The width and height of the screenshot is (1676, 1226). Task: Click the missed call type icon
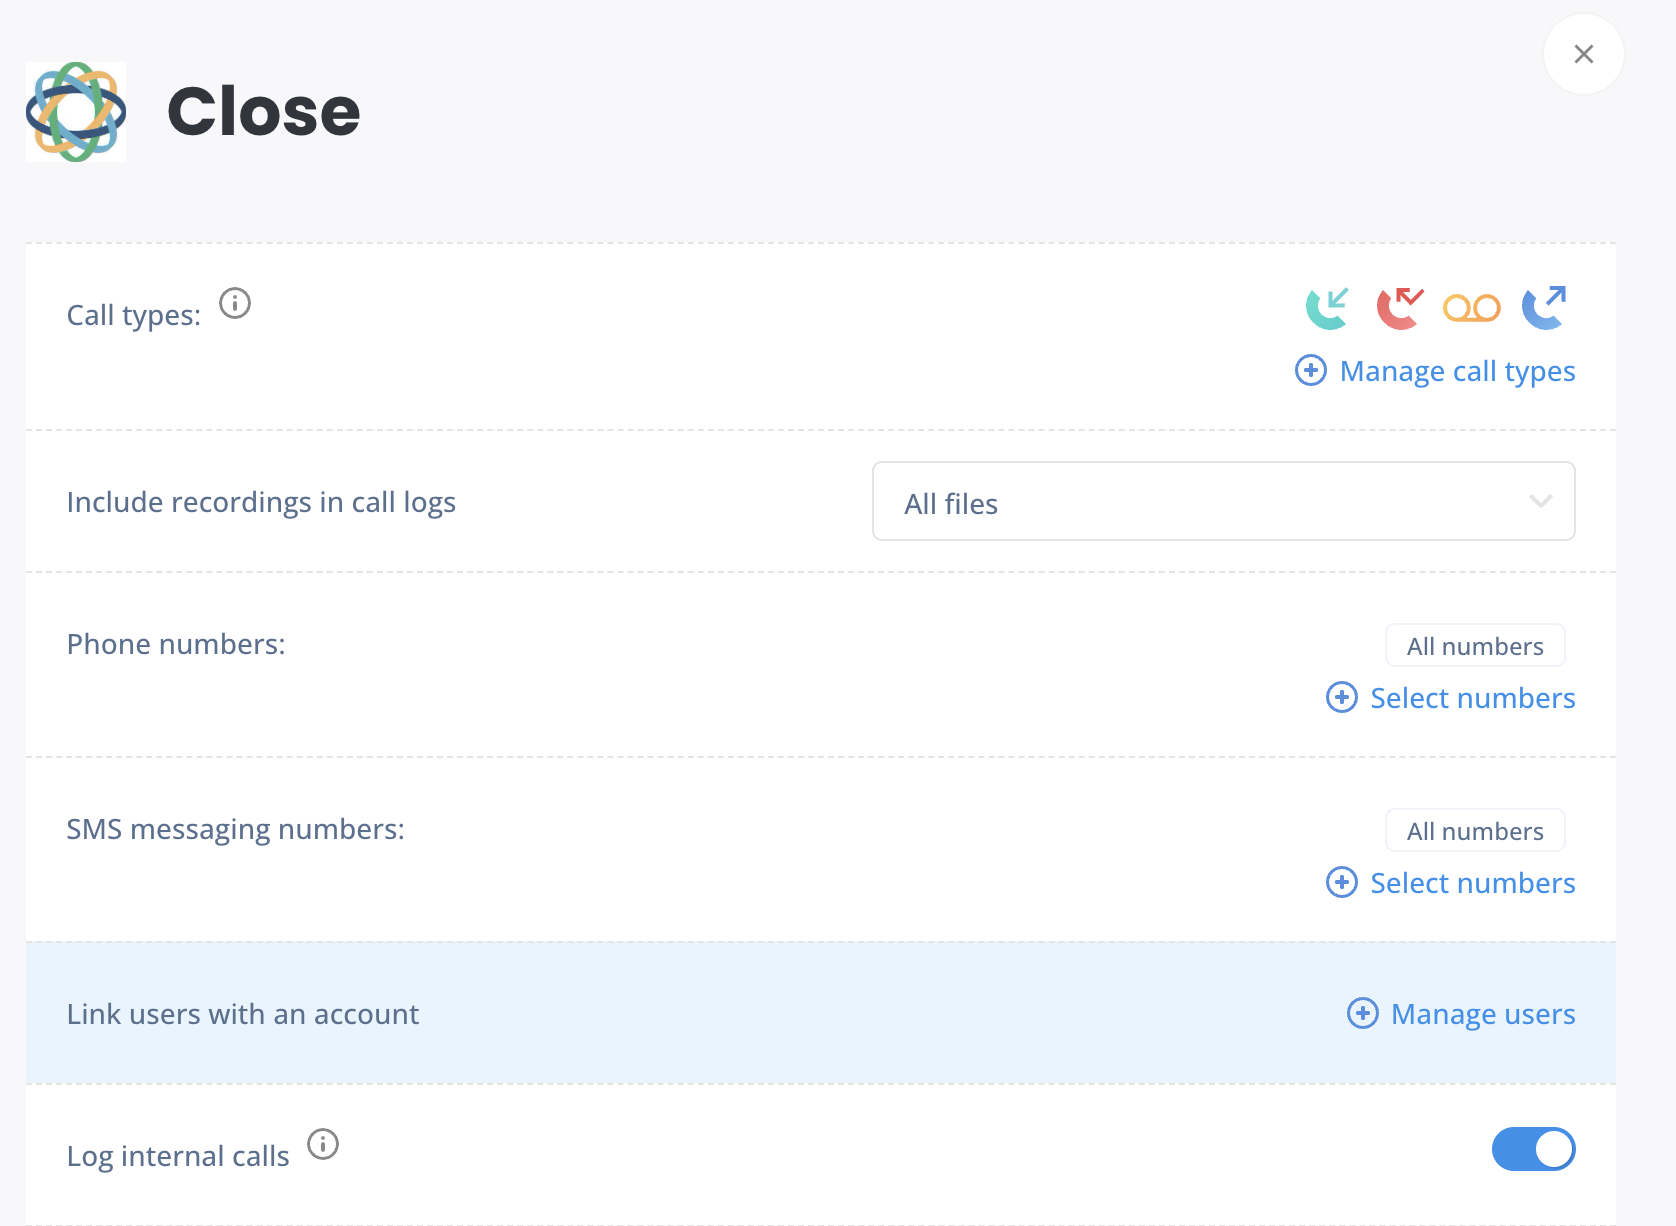coord(1399,308)
